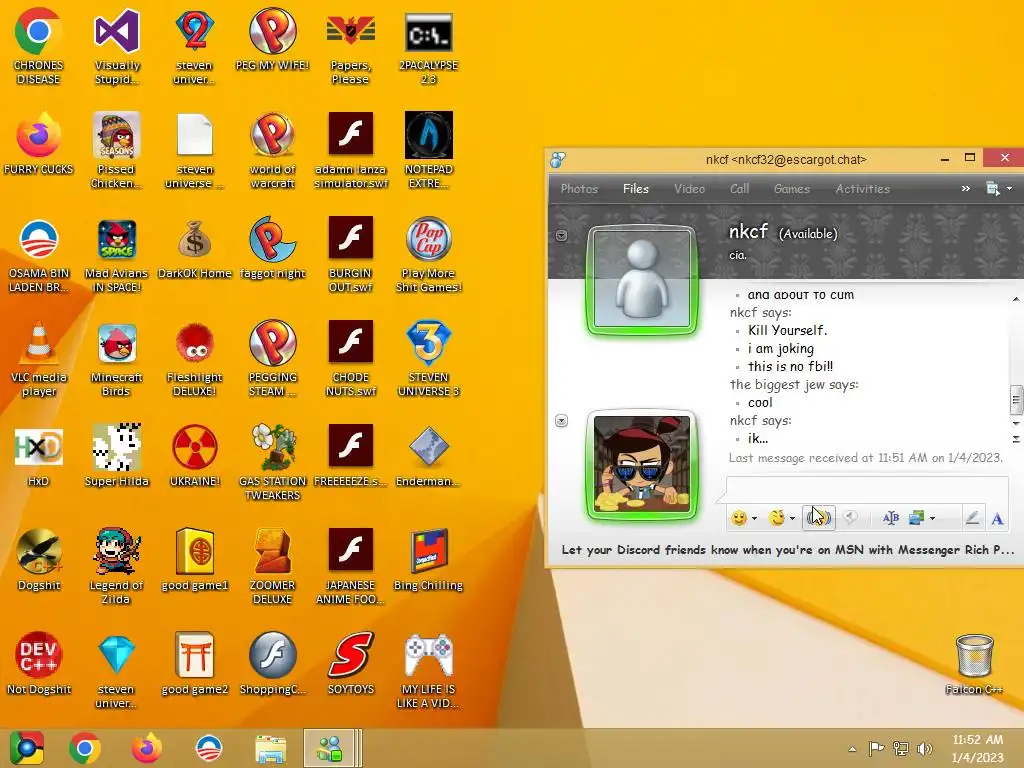The width and height of the screenshot is (1024, 768).
Task: Select the Mad Avians IN SPACE! icon
Action: pos(116,255)
